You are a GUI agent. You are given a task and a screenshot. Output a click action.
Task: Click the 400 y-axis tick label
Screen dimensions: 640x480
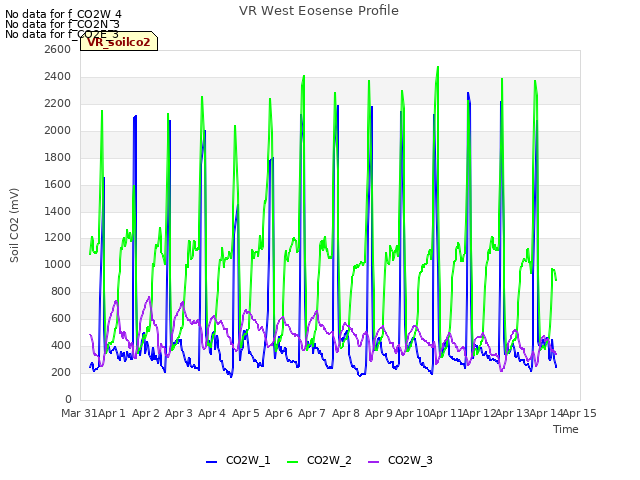pos(61,345)
